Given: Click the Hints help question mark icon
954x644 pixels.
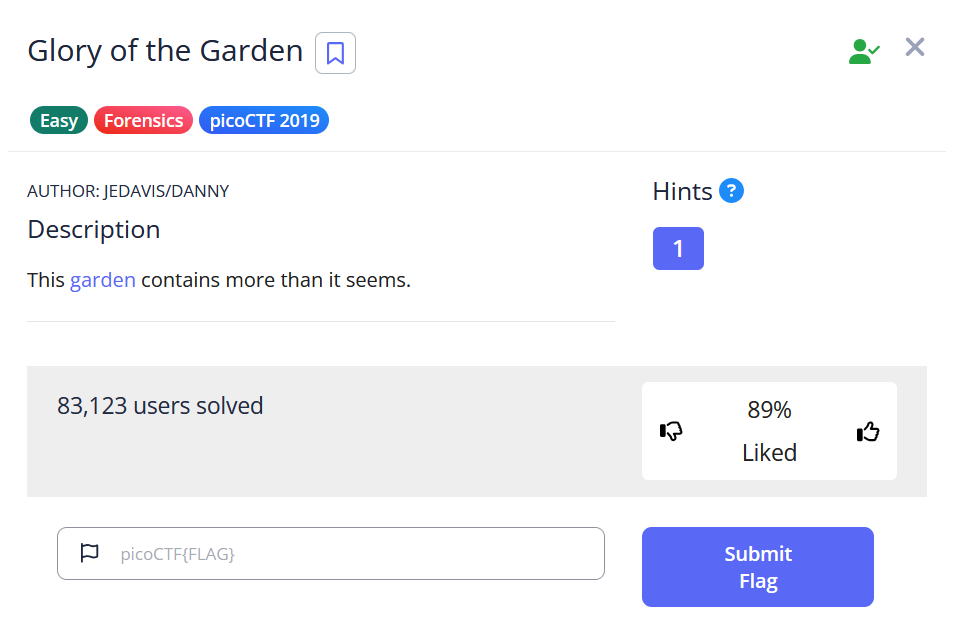Looking at the screenshot, I should coord(731,190).
